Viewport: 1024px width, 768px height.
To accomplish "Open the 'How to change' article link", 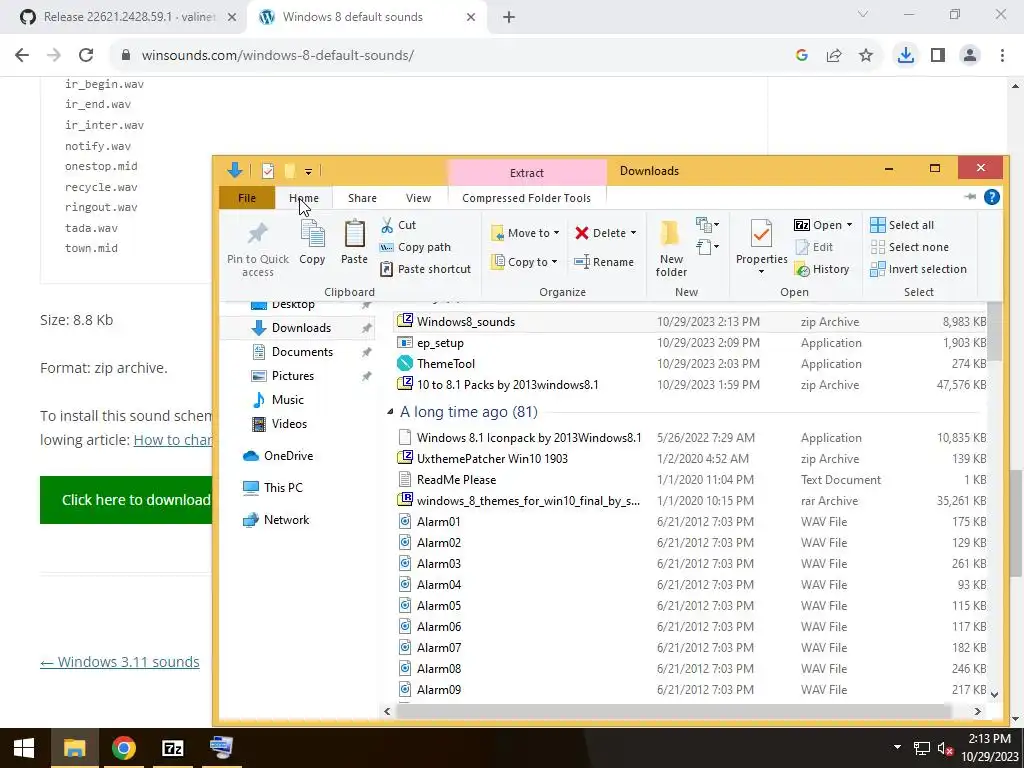I will coord(173,440).
